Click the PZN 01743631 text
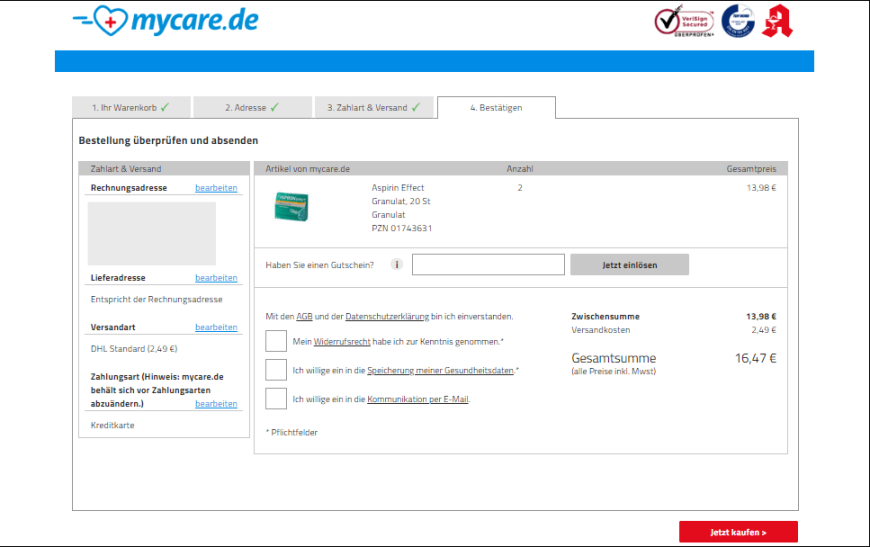This screenshot has height=547, width=870. coord(402,228)
